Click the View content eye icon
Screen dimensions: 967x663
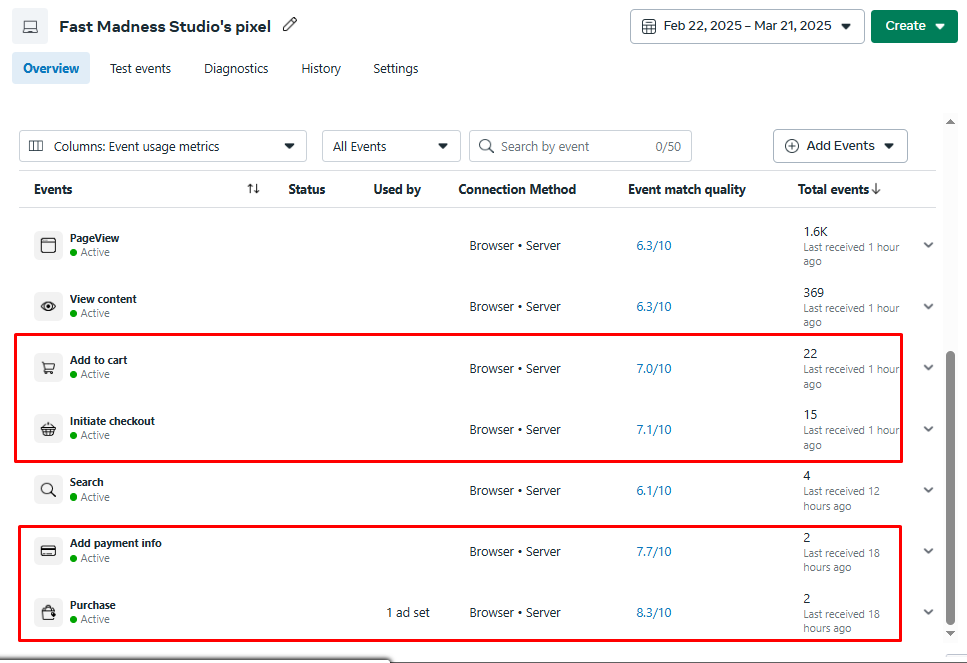[48, 307]
